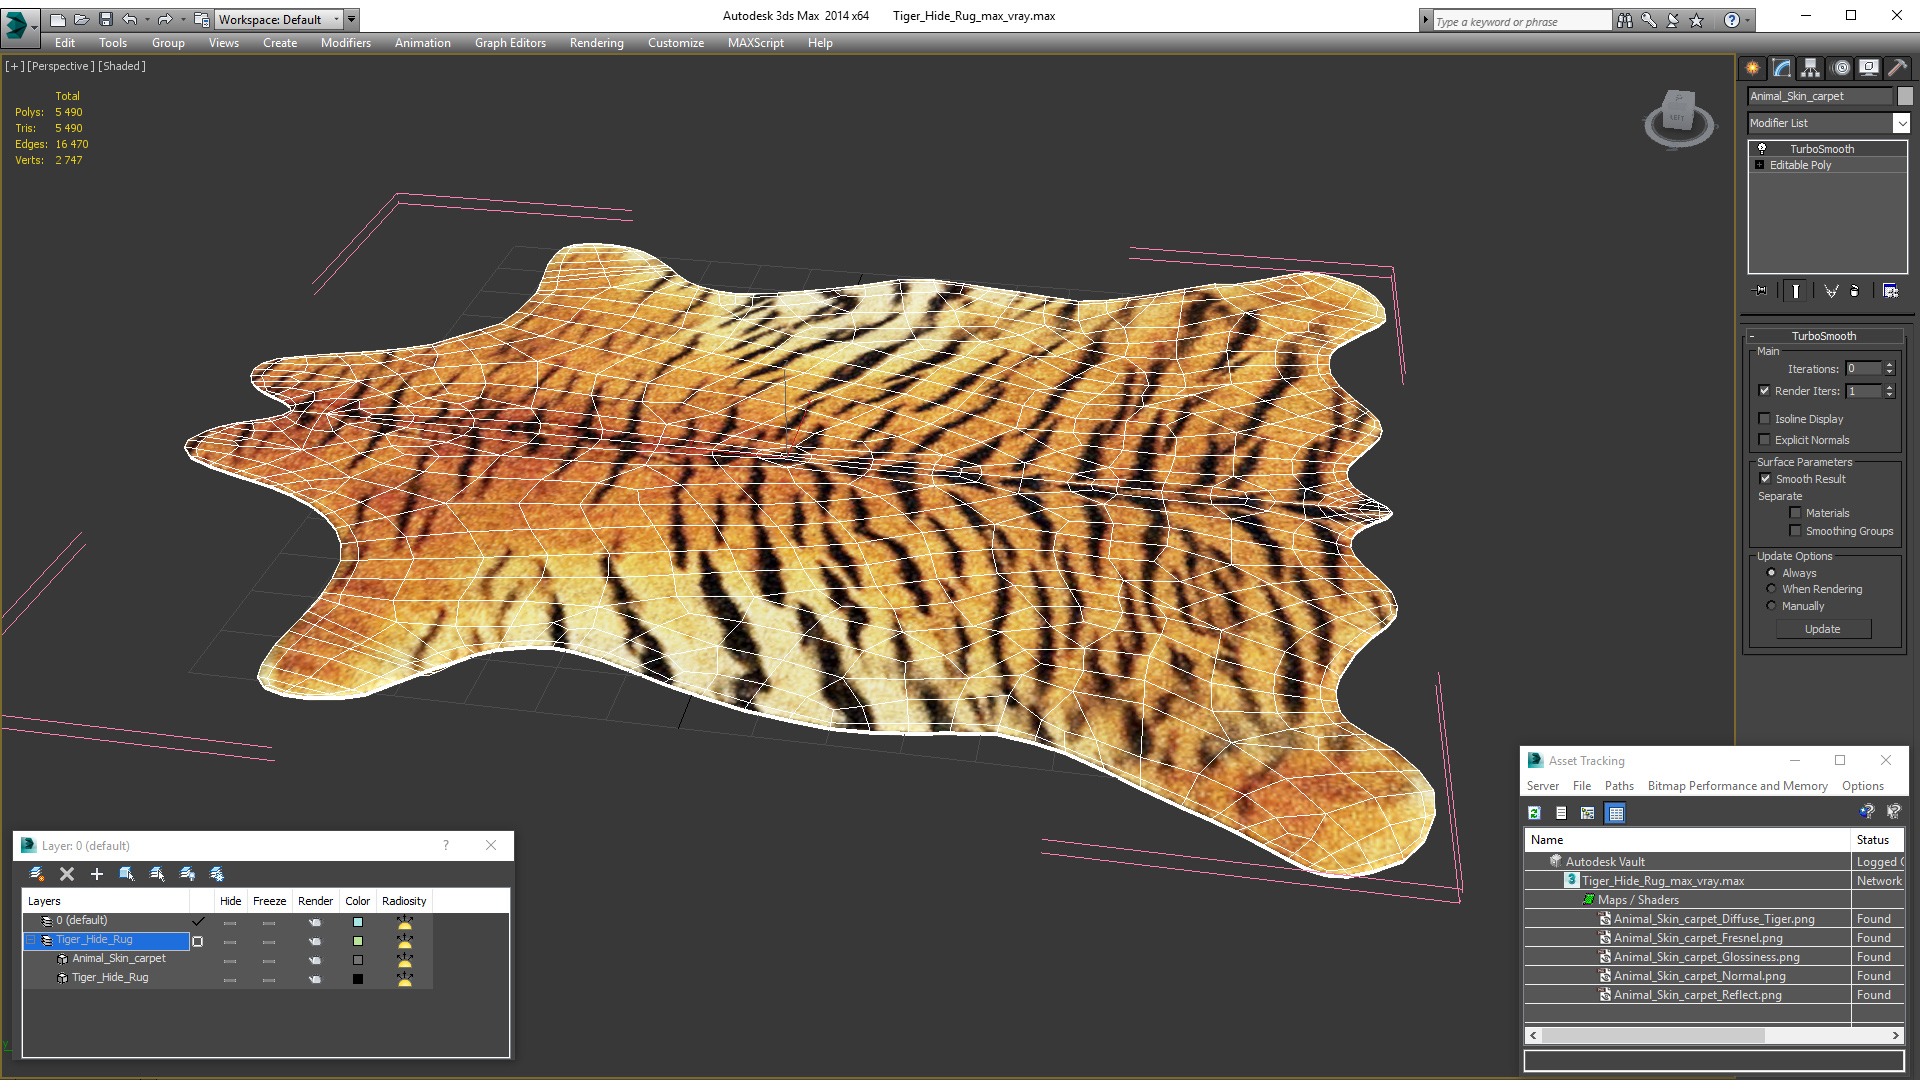Toggle TurboSmooth lightbulb in modifier stack
Viewport: 1920px width, 1080px height.
(x=1762, y=149)
